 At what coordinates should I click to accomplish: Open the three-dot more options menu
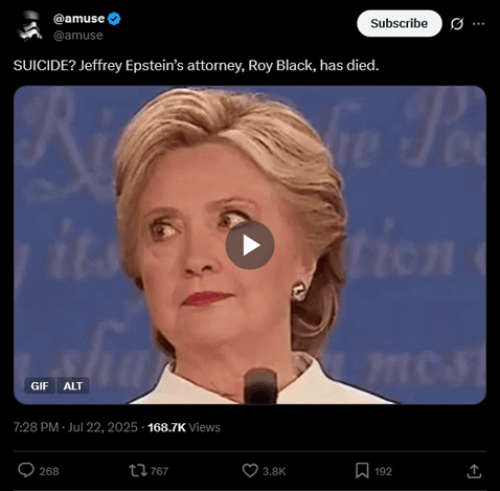click(x=479, y=24)
